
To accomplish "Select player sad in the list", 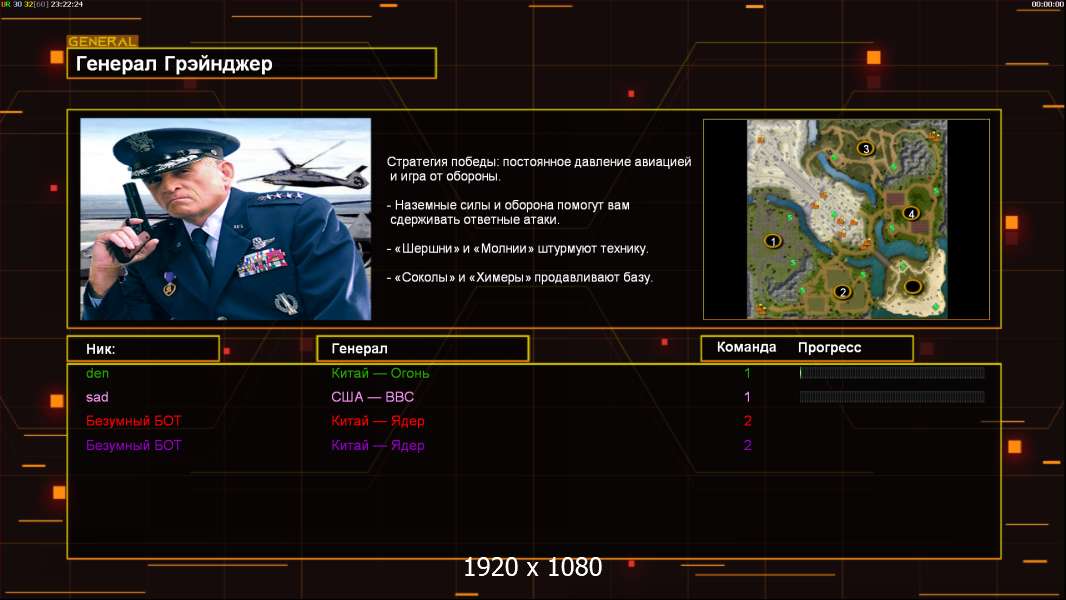I will tap(97, 397).
